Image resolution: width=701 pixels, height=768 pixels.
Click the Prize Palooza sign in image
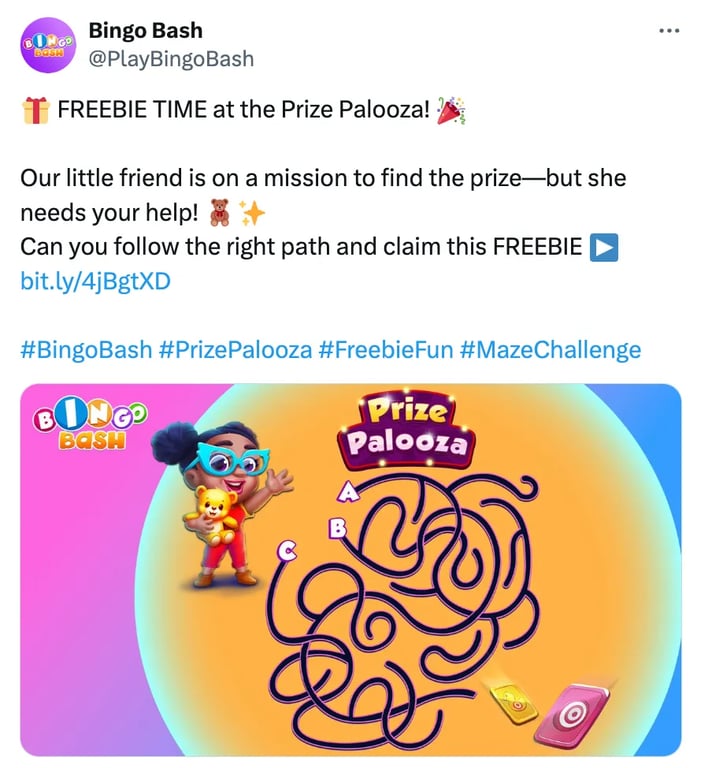(406, 429)
